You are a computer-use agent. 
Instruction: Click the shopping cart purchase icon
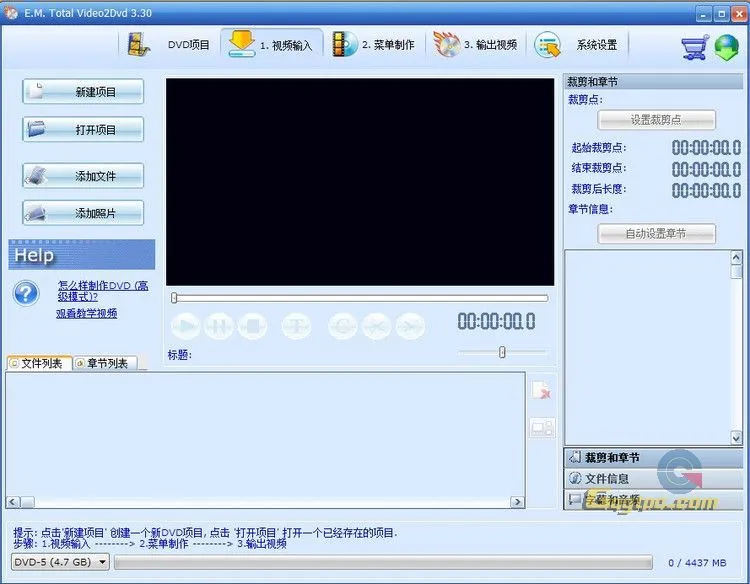tap(695, 47)
